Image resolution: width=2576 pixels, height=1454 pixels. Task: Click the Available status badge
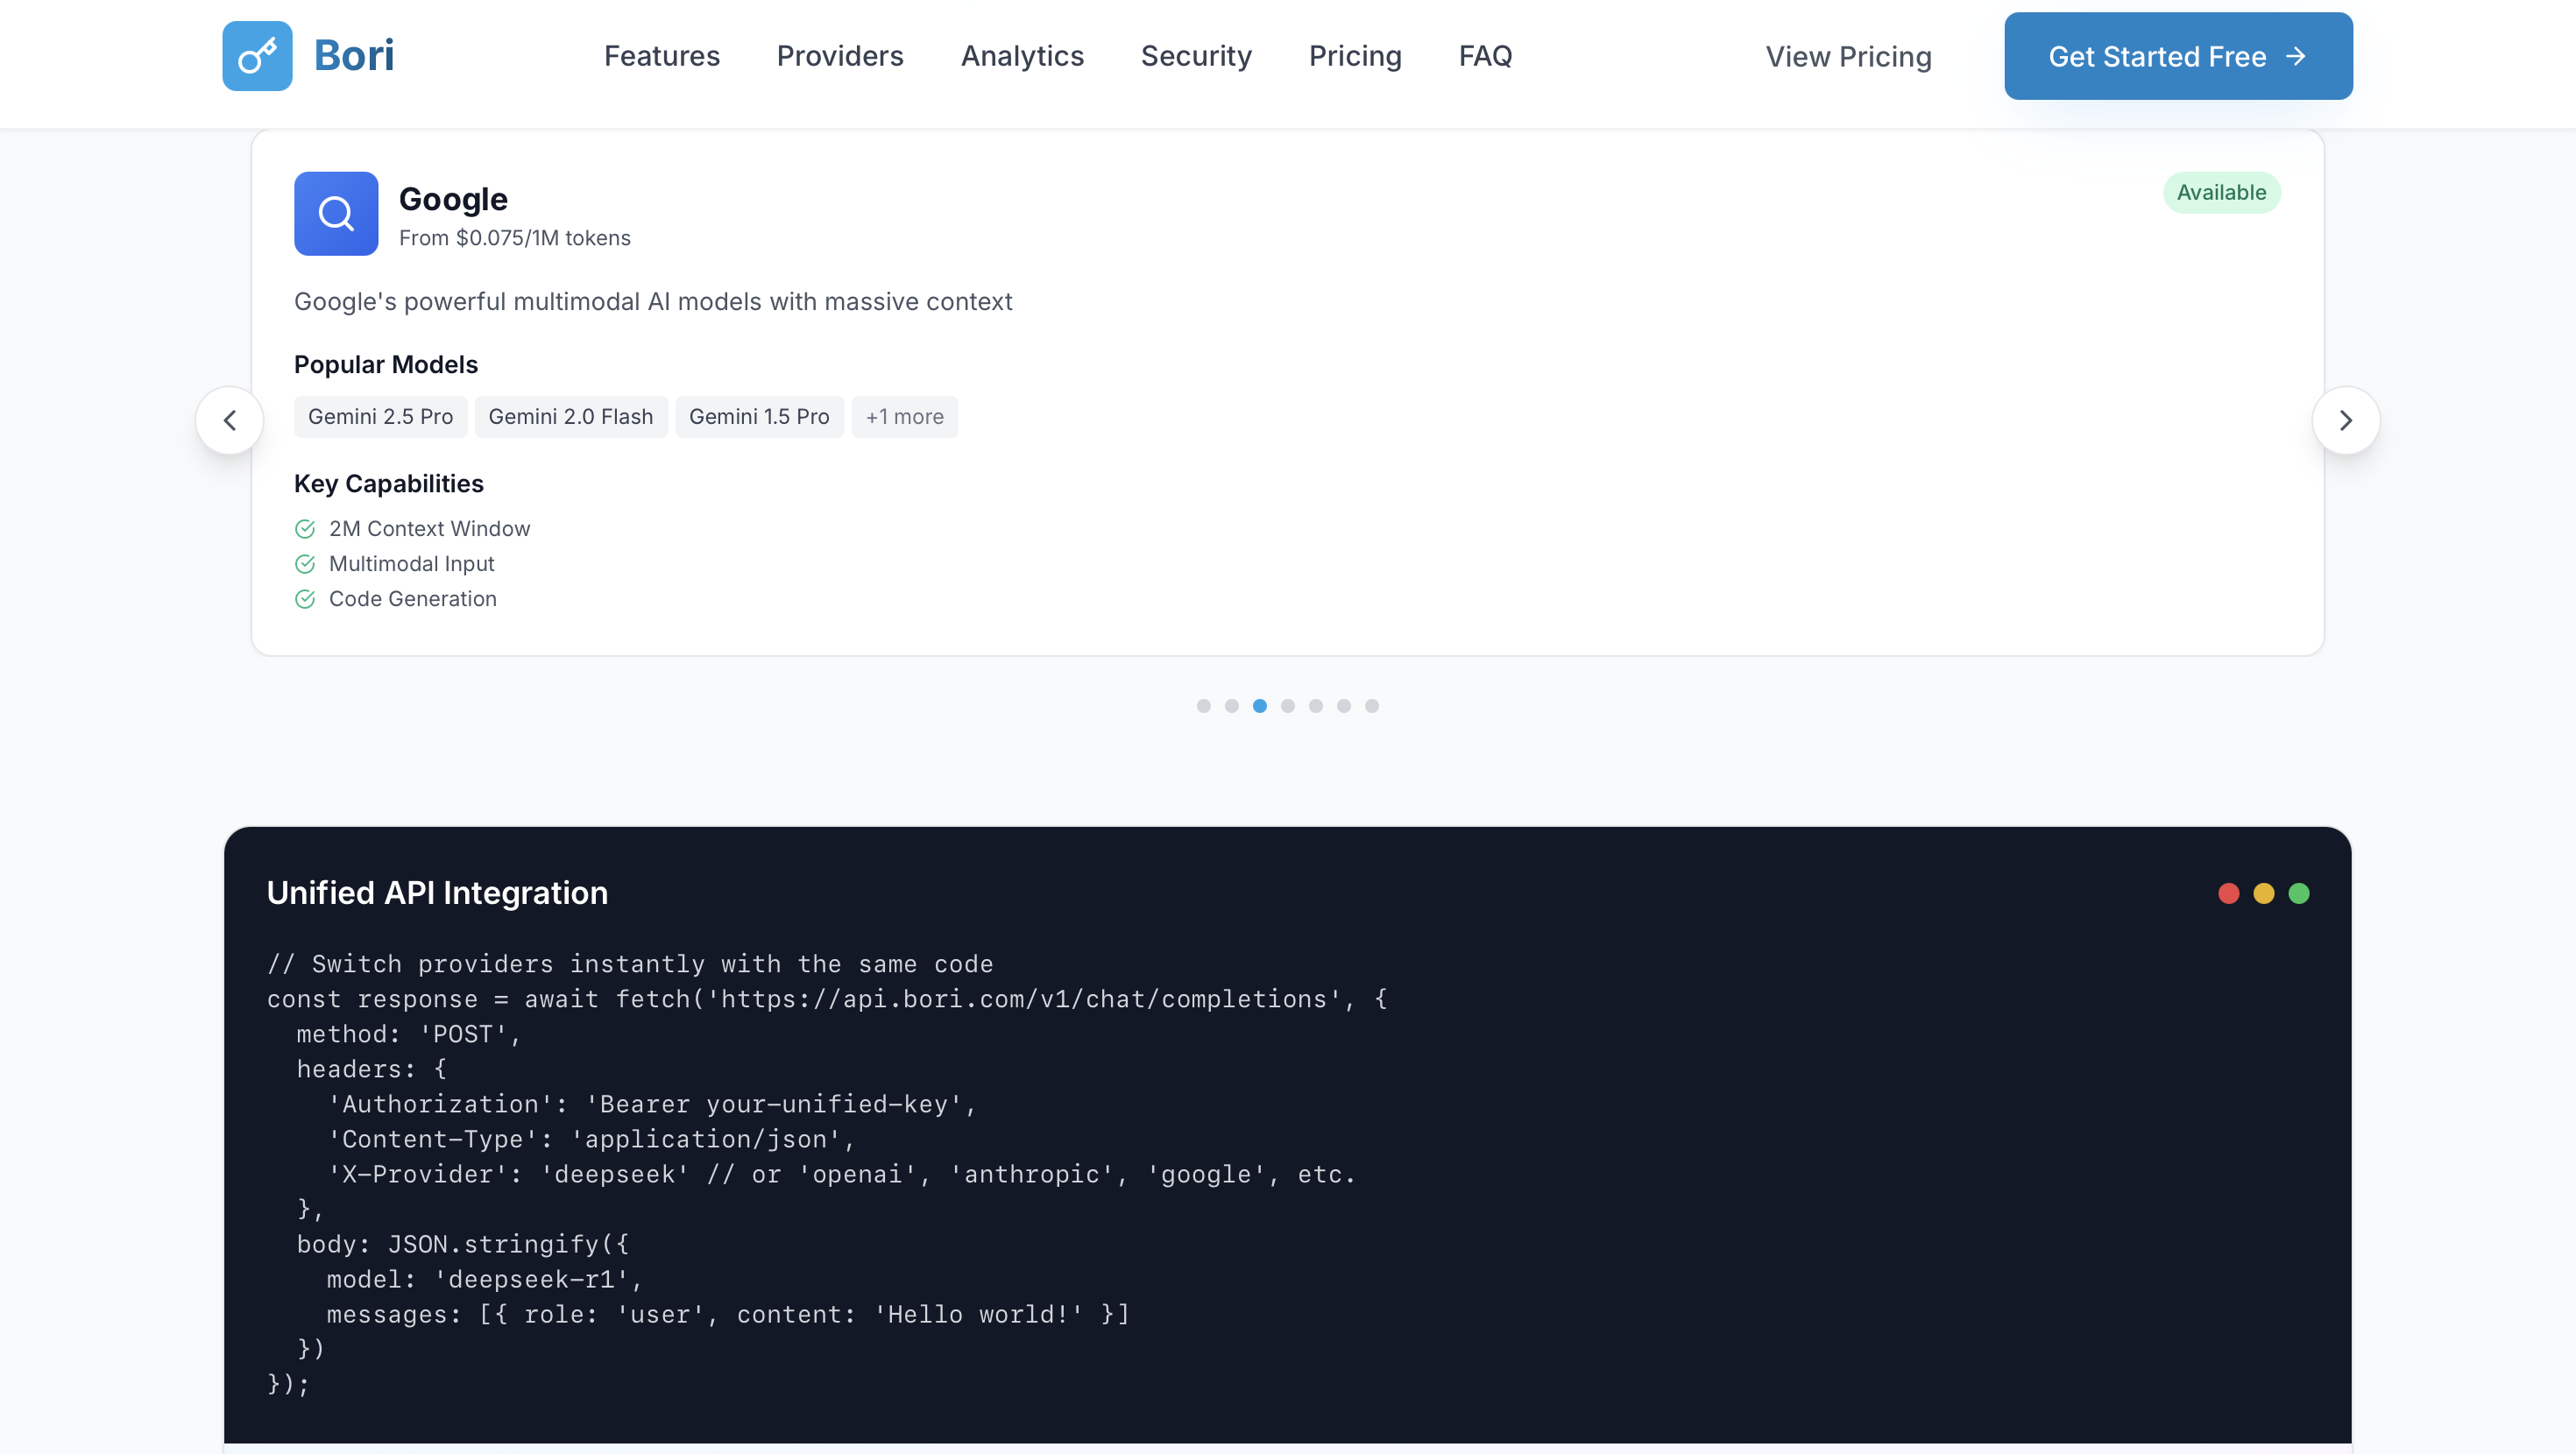pyautogui.click(x=2221, y=193)
